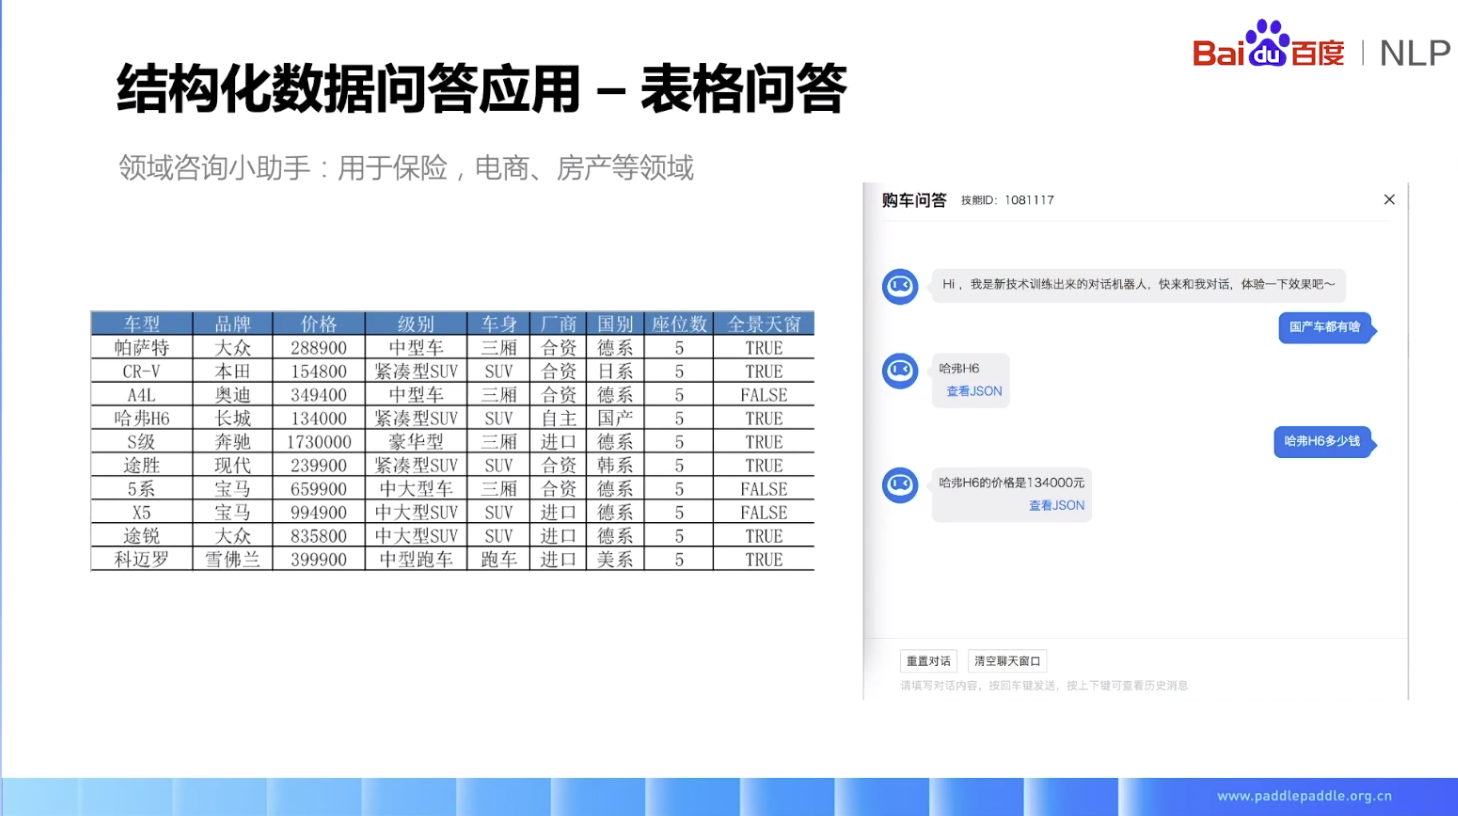Viewport: 1458px width, 816px height.
Task: Close the 购车问答 chat panel
Action: coord(1389,200)
